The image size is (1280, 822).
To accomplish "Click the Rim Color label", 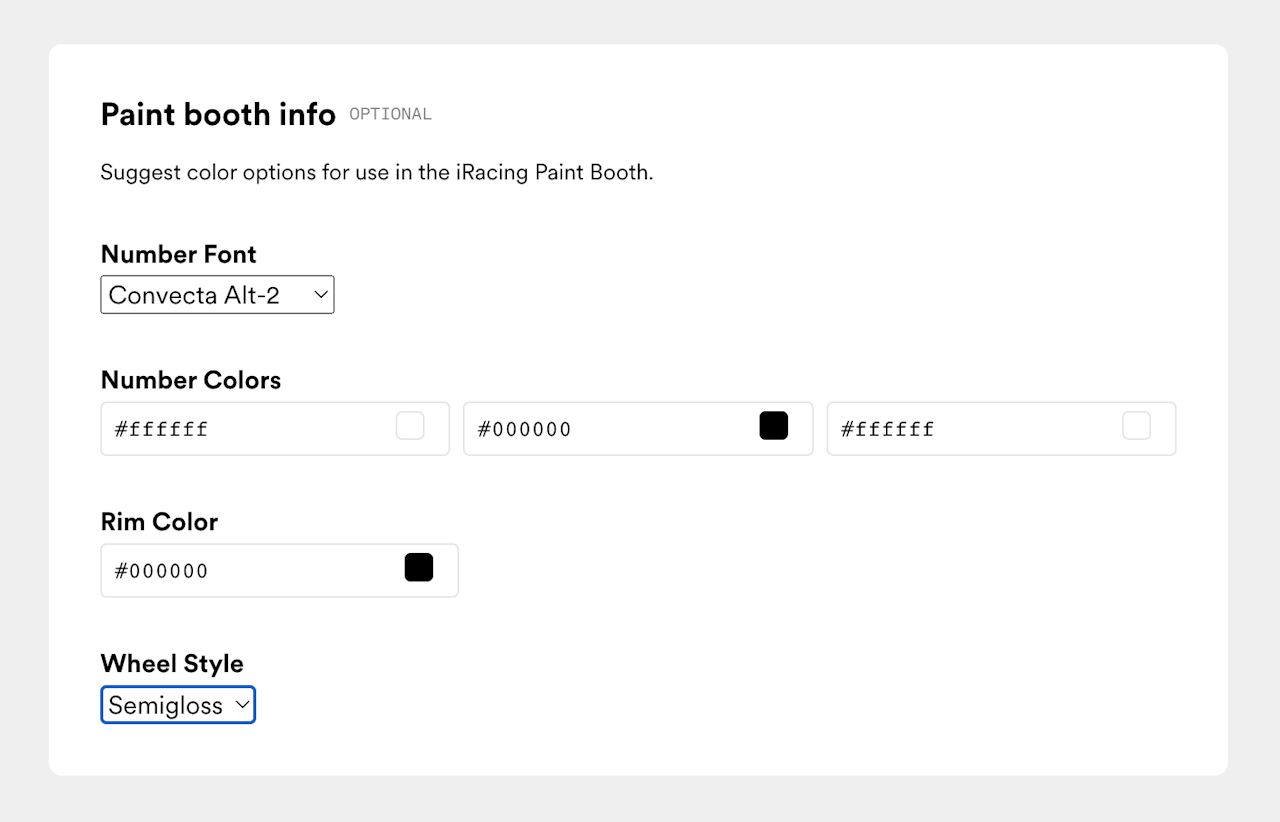I will 159,522.
